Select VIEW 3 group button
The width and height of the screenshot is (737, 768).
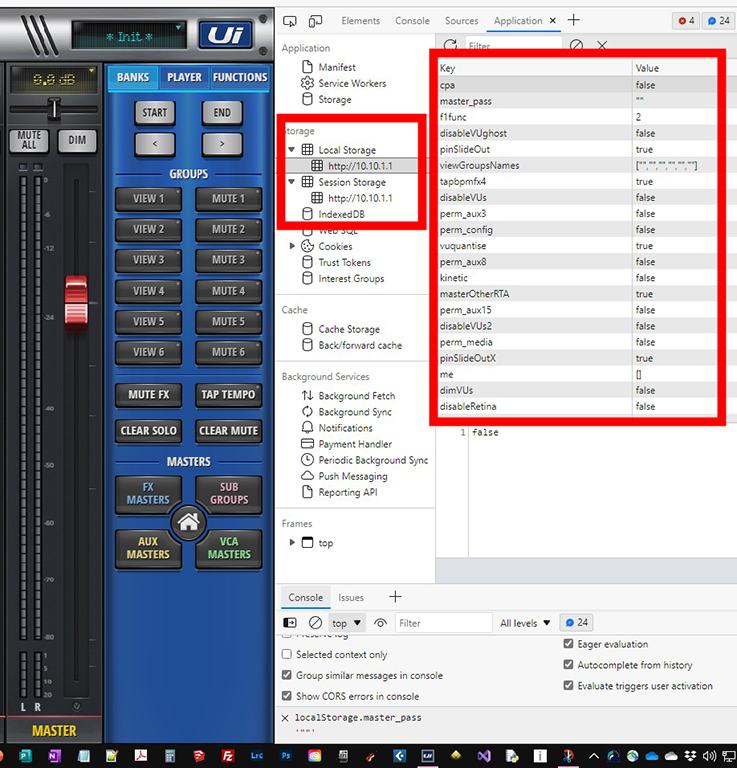point(148,260)
